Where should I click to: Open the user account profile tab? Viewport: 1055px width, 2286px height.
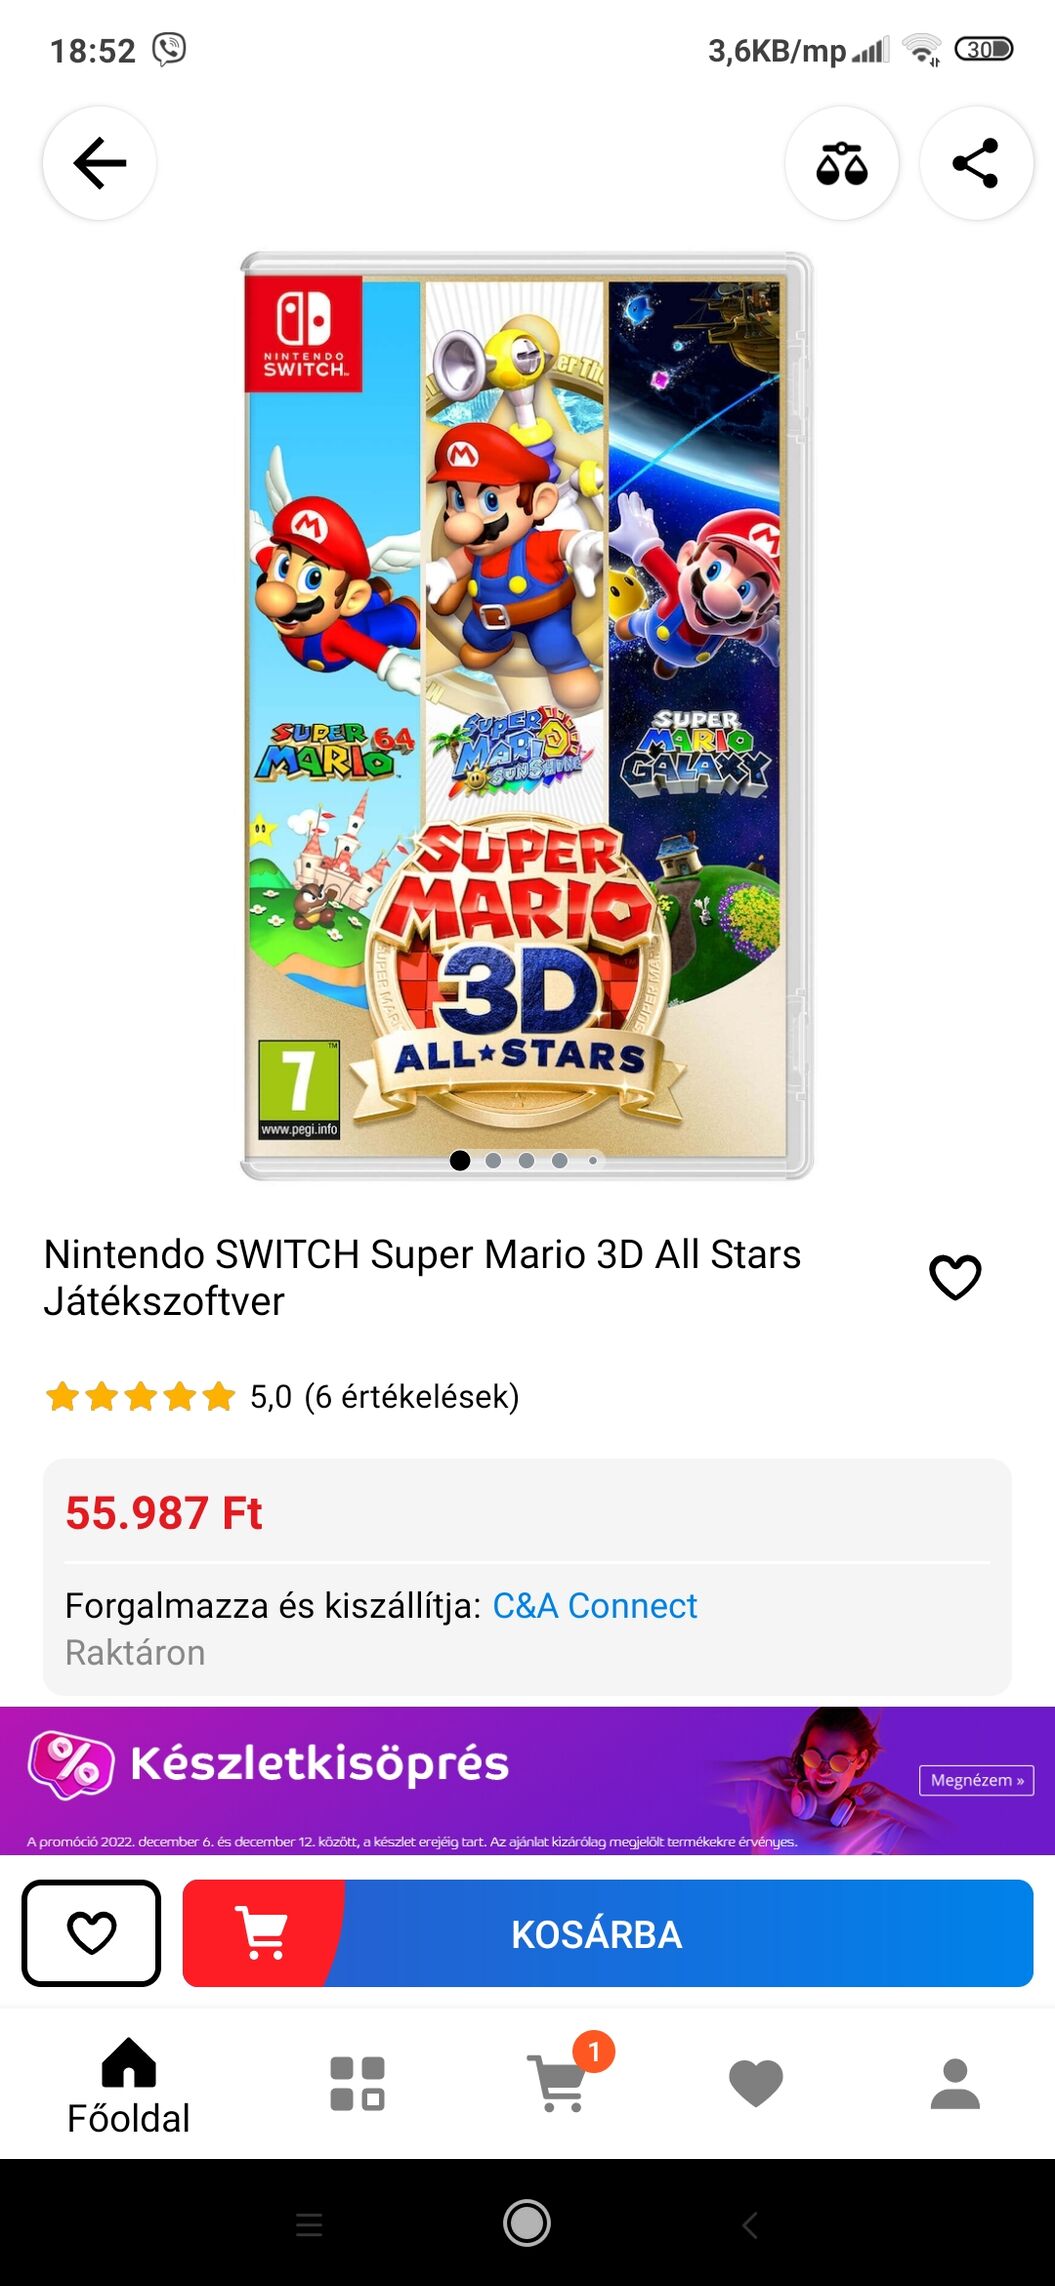pos(954,2084)
